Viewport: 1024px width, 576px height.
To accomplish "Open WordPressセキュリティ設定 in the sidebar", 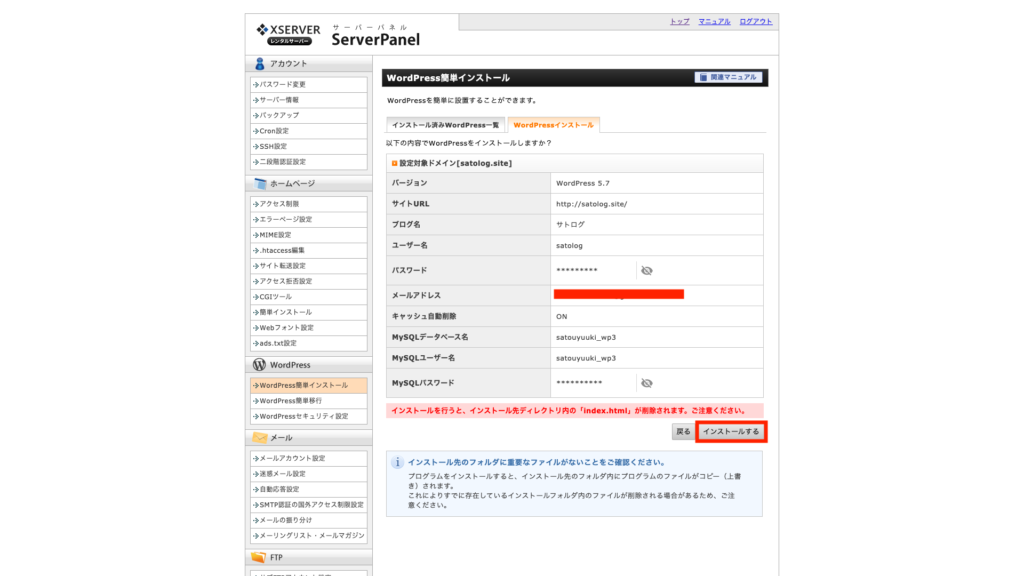I will point(308,416).
